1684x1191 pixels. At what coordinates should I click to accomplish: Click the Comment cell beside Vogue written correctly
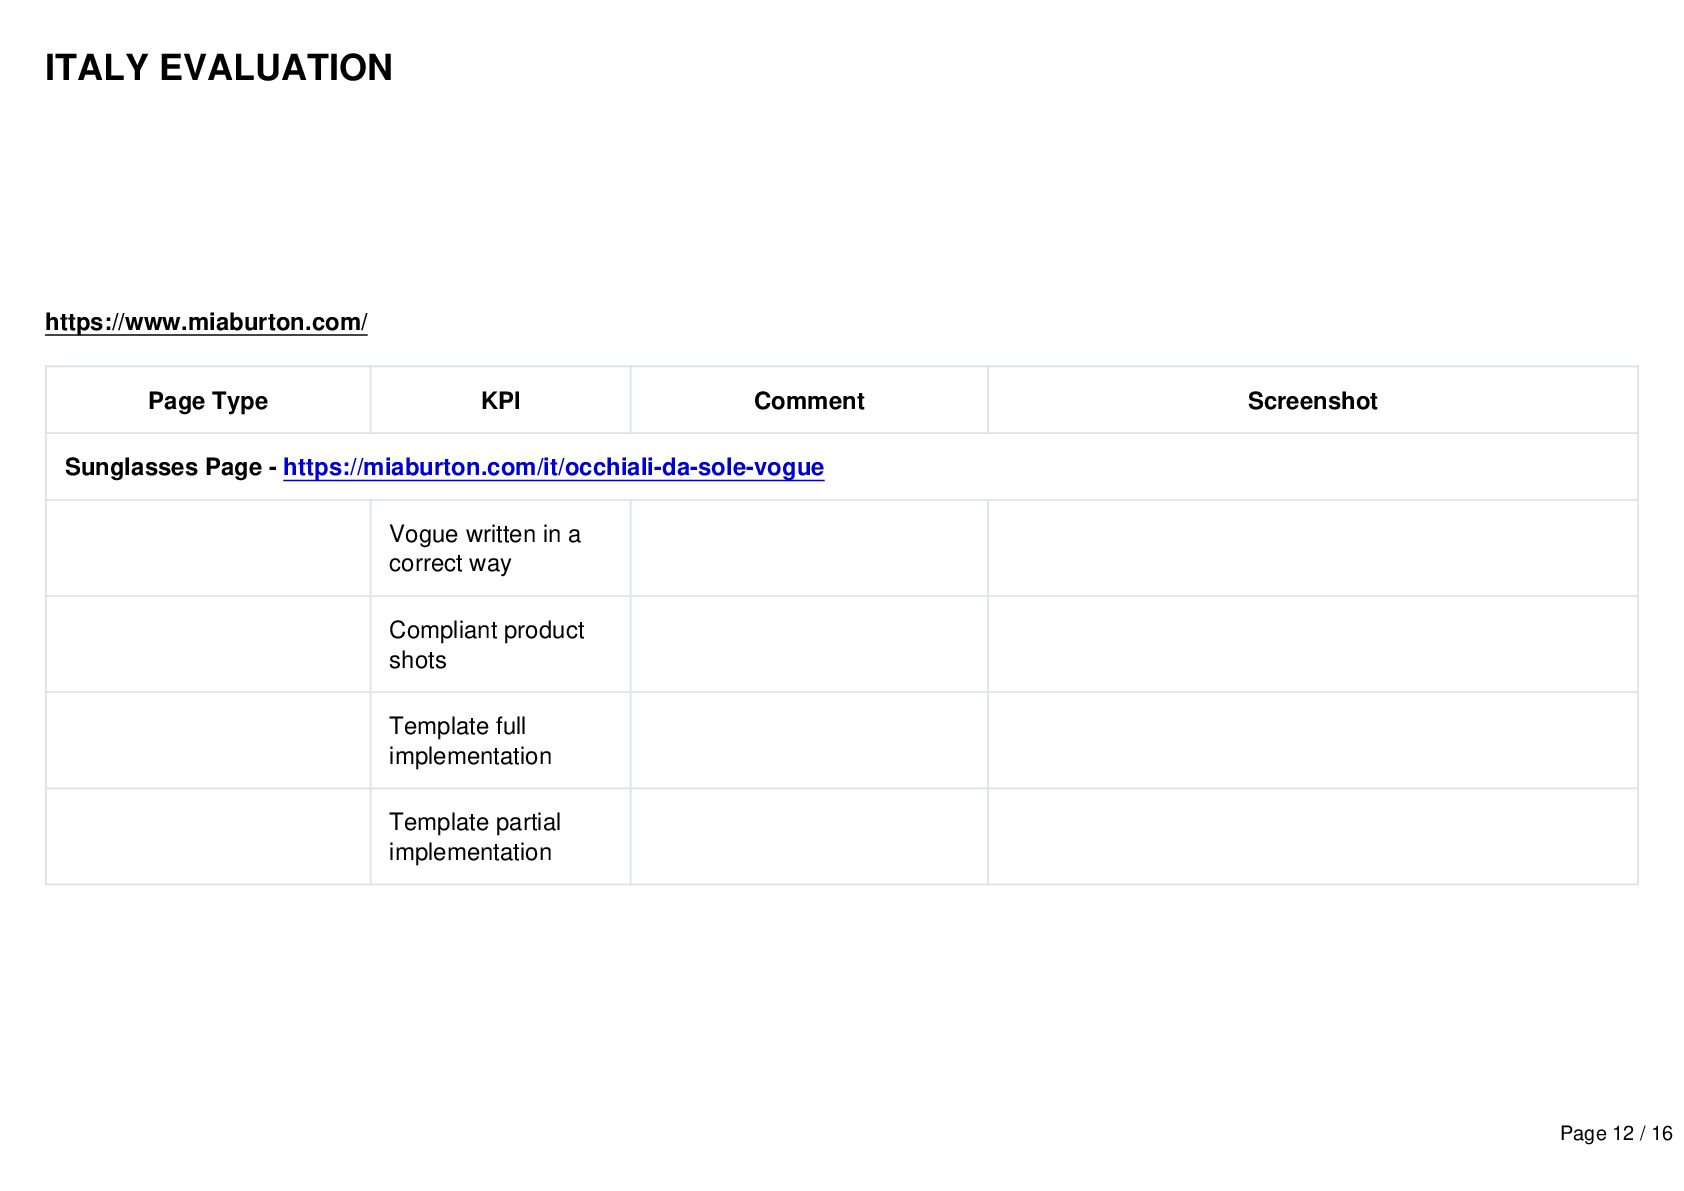809,548
